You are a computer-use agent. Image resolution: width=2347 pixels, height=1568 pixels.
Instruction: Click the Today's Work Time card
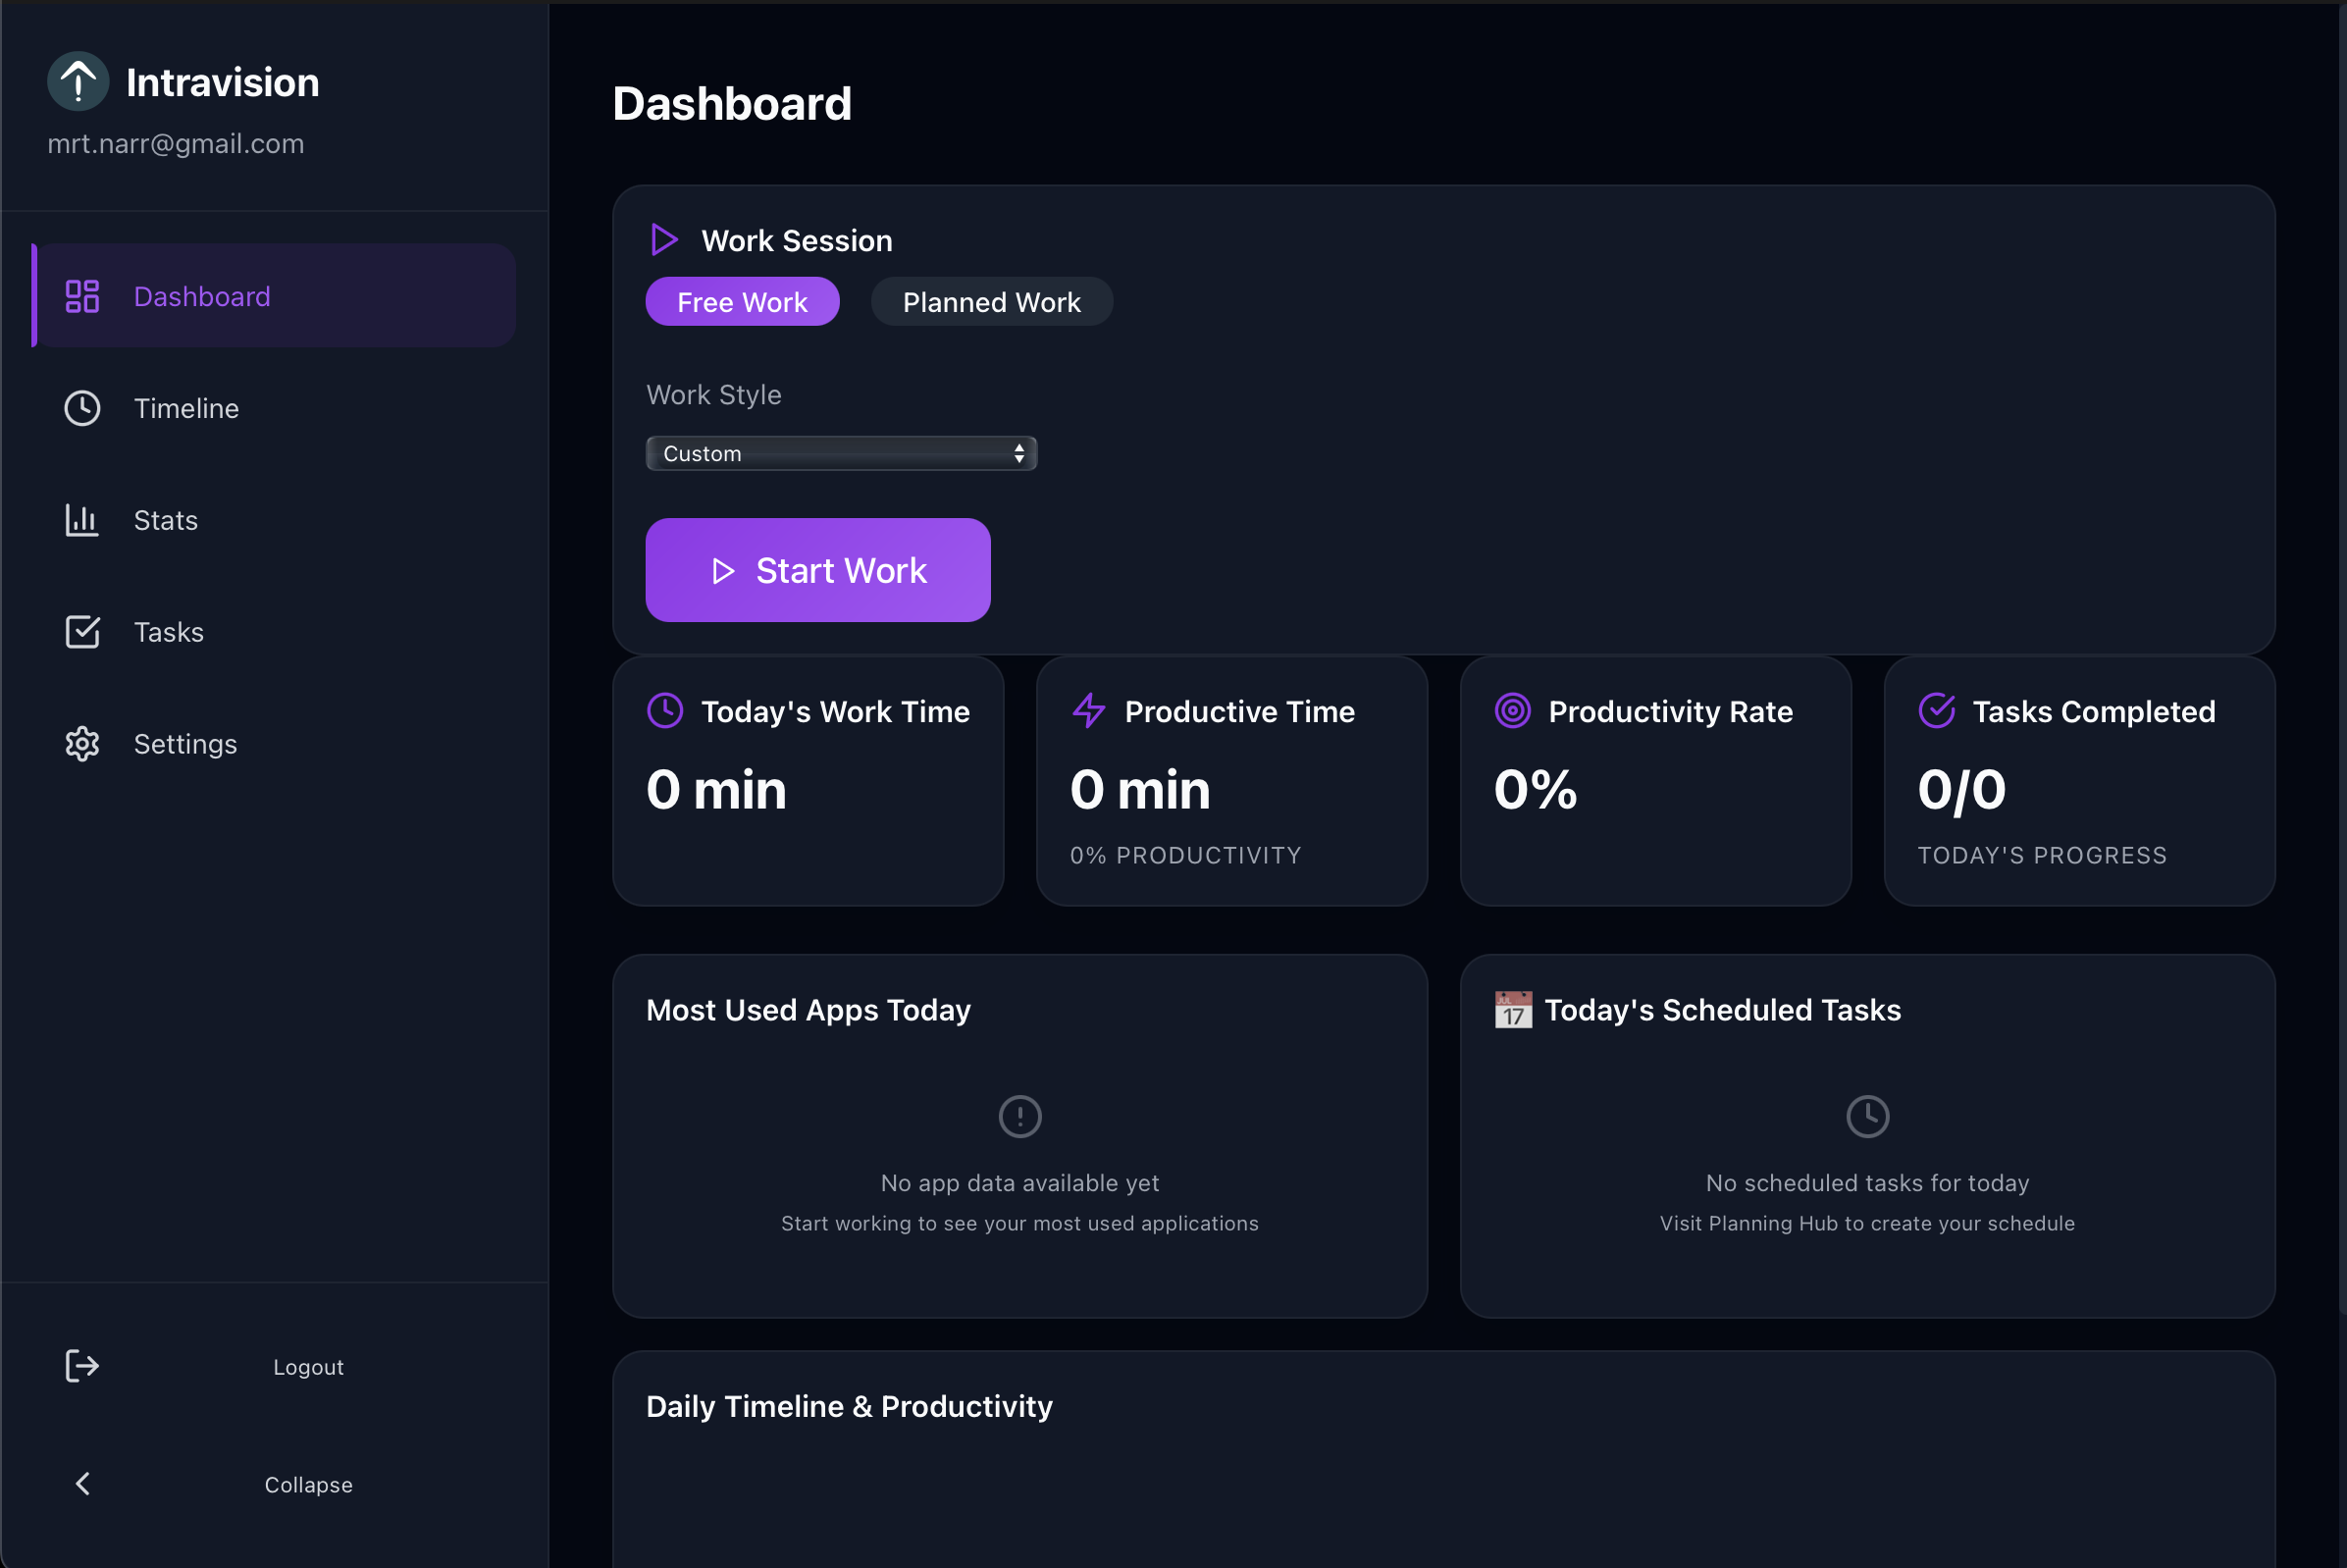tap(808, 781)
